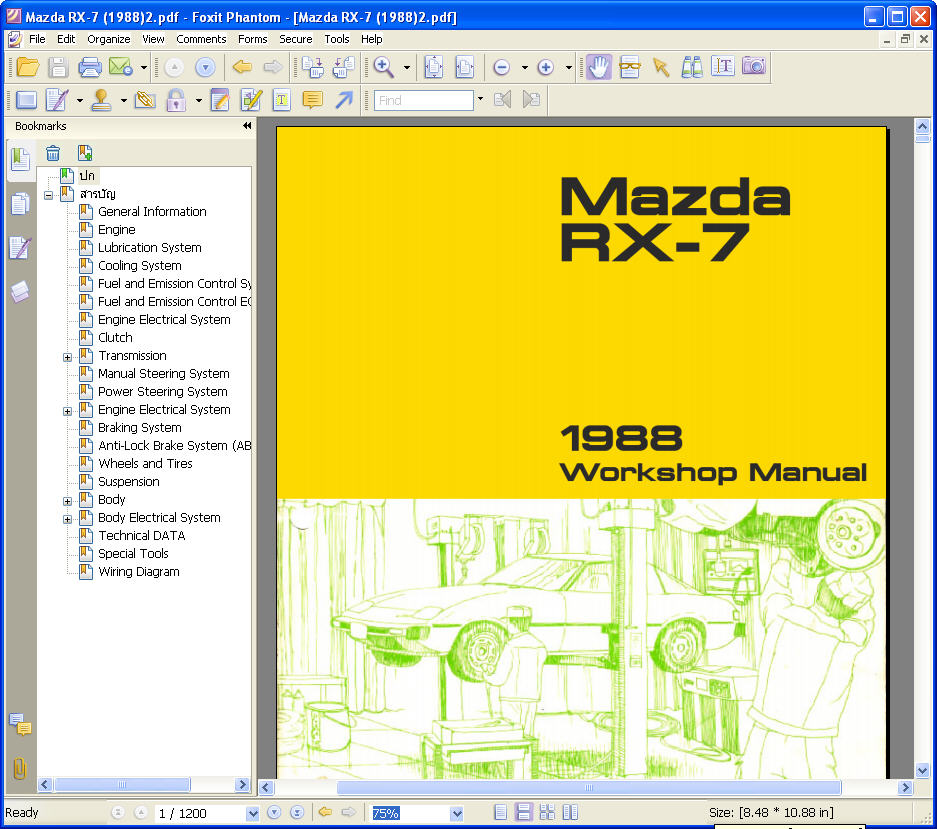Open the Layers panel in sidebar

pyautogui.click(x=20, y=292)
